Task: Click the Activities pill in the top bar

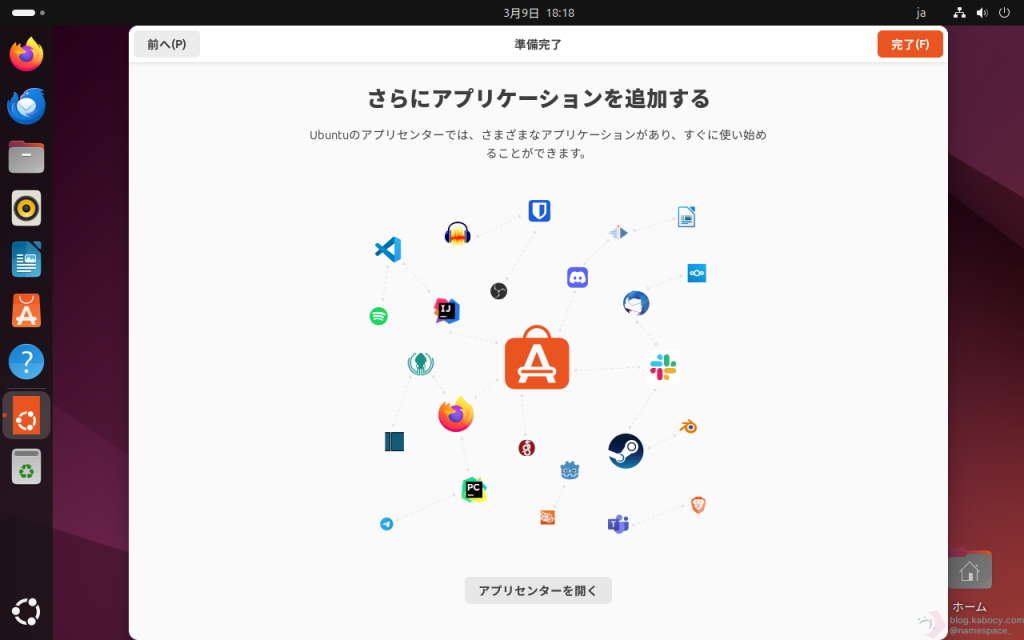Action: [24, 13]
